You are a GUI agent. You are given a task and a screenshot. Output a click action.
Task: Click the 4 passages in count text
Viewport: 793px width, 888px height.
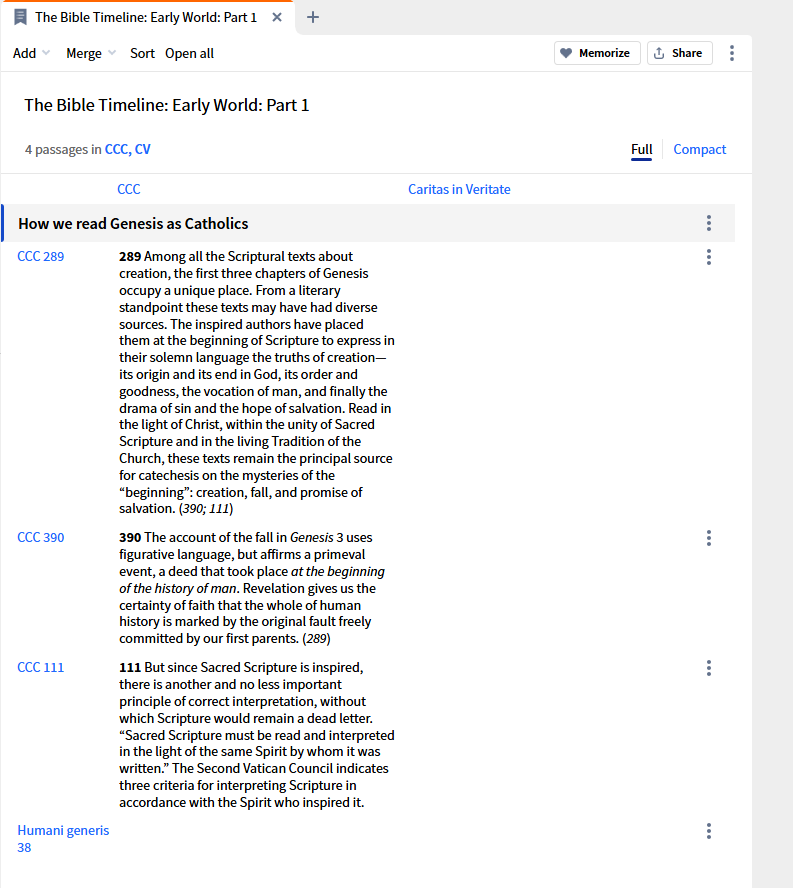coord(63,150)
